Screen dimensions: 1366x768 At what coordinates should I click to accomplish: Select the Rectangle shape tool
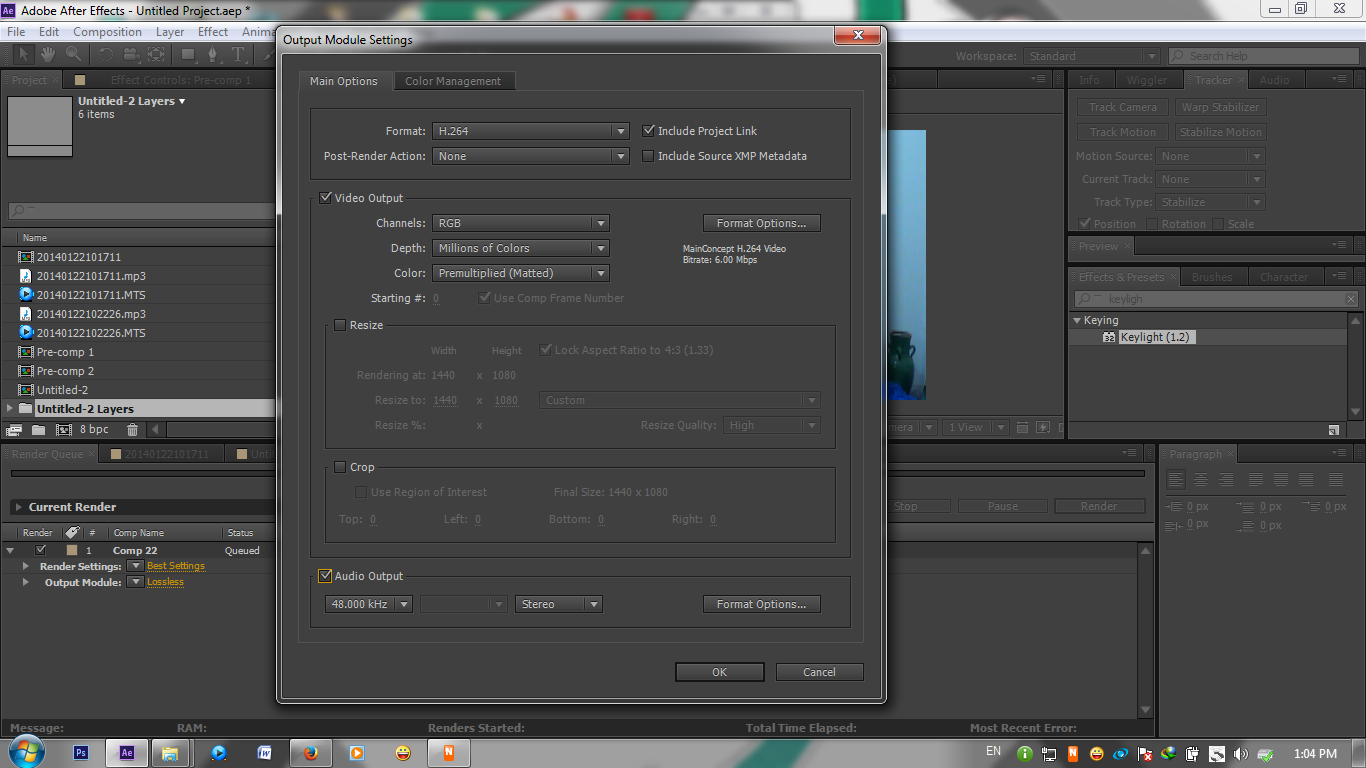[x=189, y=54]
